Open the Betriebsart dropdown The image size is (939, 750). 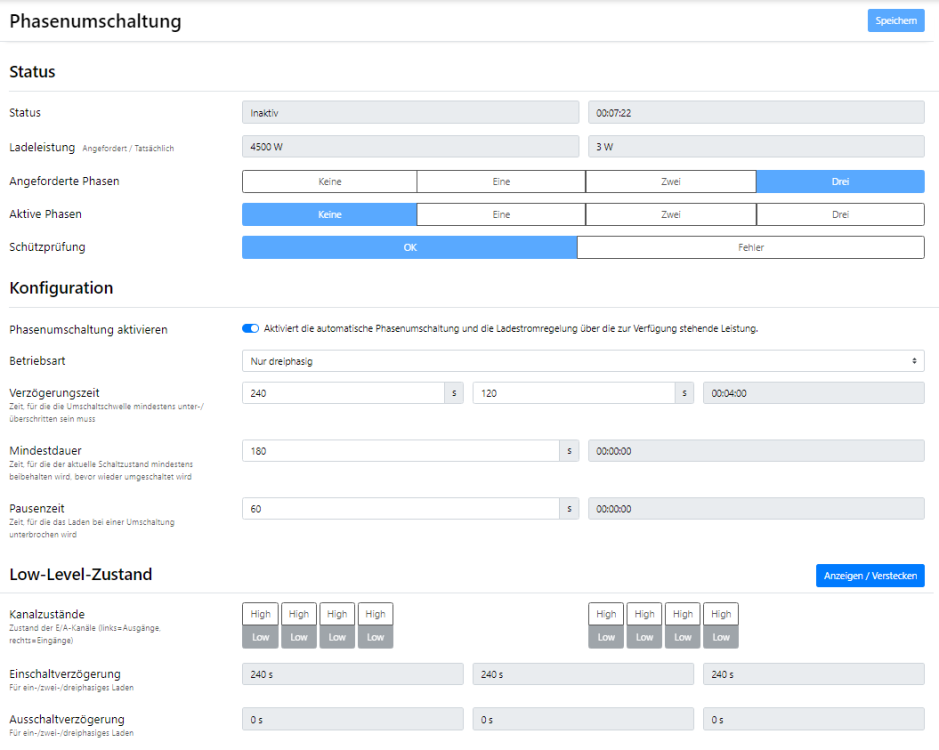coord(582,361)
